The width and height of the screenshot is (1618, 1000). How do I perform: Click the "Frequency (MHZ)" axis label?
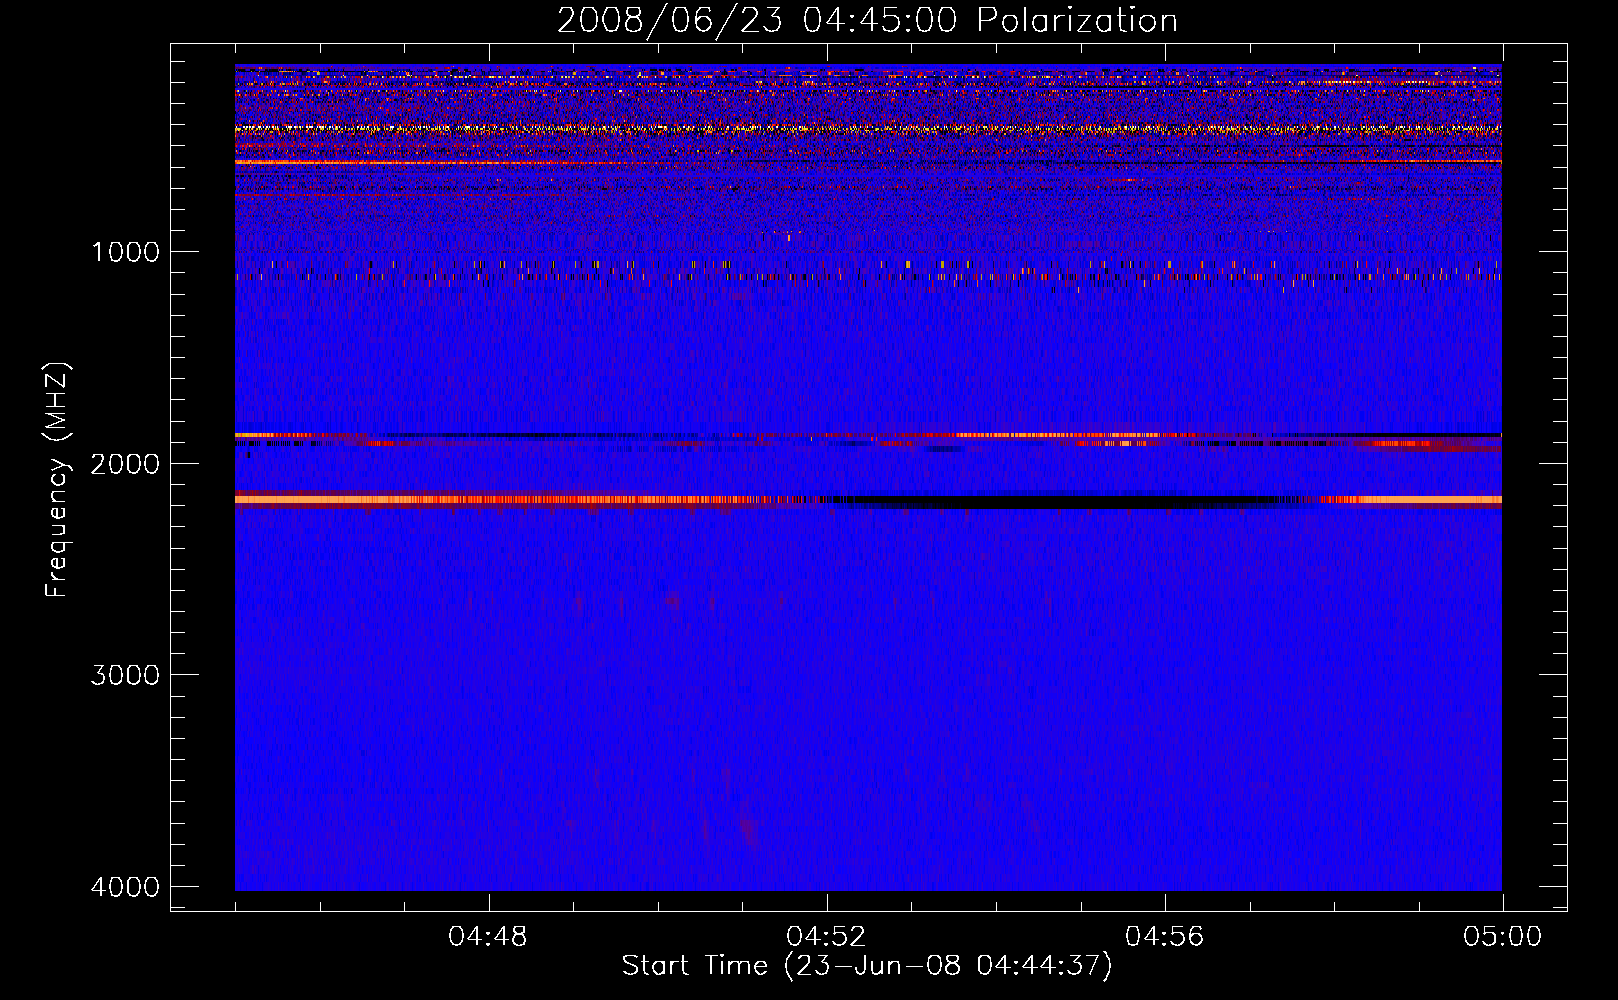click(58, 480)
